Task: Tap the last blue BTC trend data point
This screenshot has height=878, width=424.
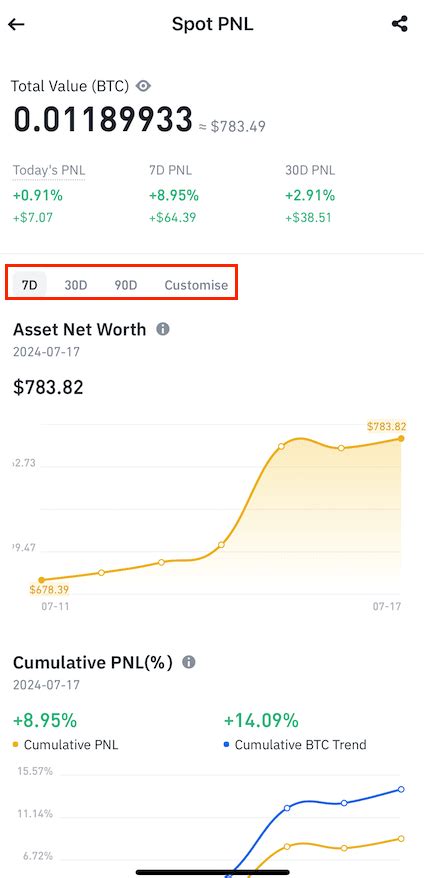Action: coord(401,790)
